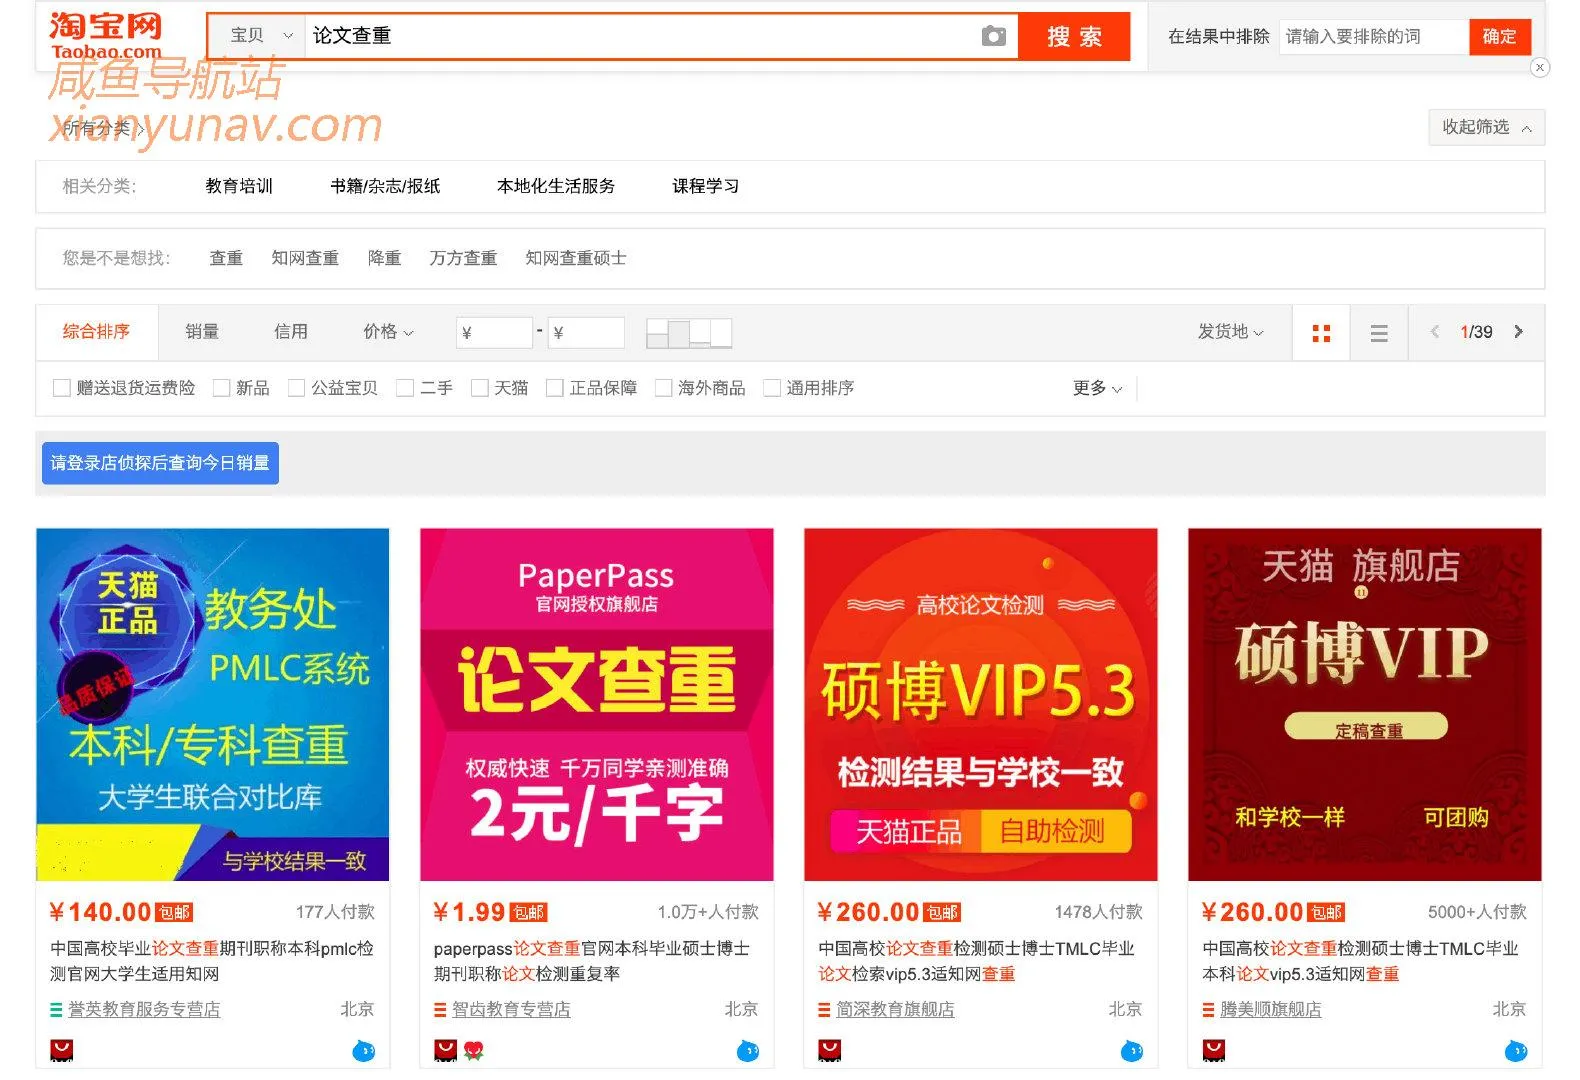Open 课程学习 category

tap(706, 186)
